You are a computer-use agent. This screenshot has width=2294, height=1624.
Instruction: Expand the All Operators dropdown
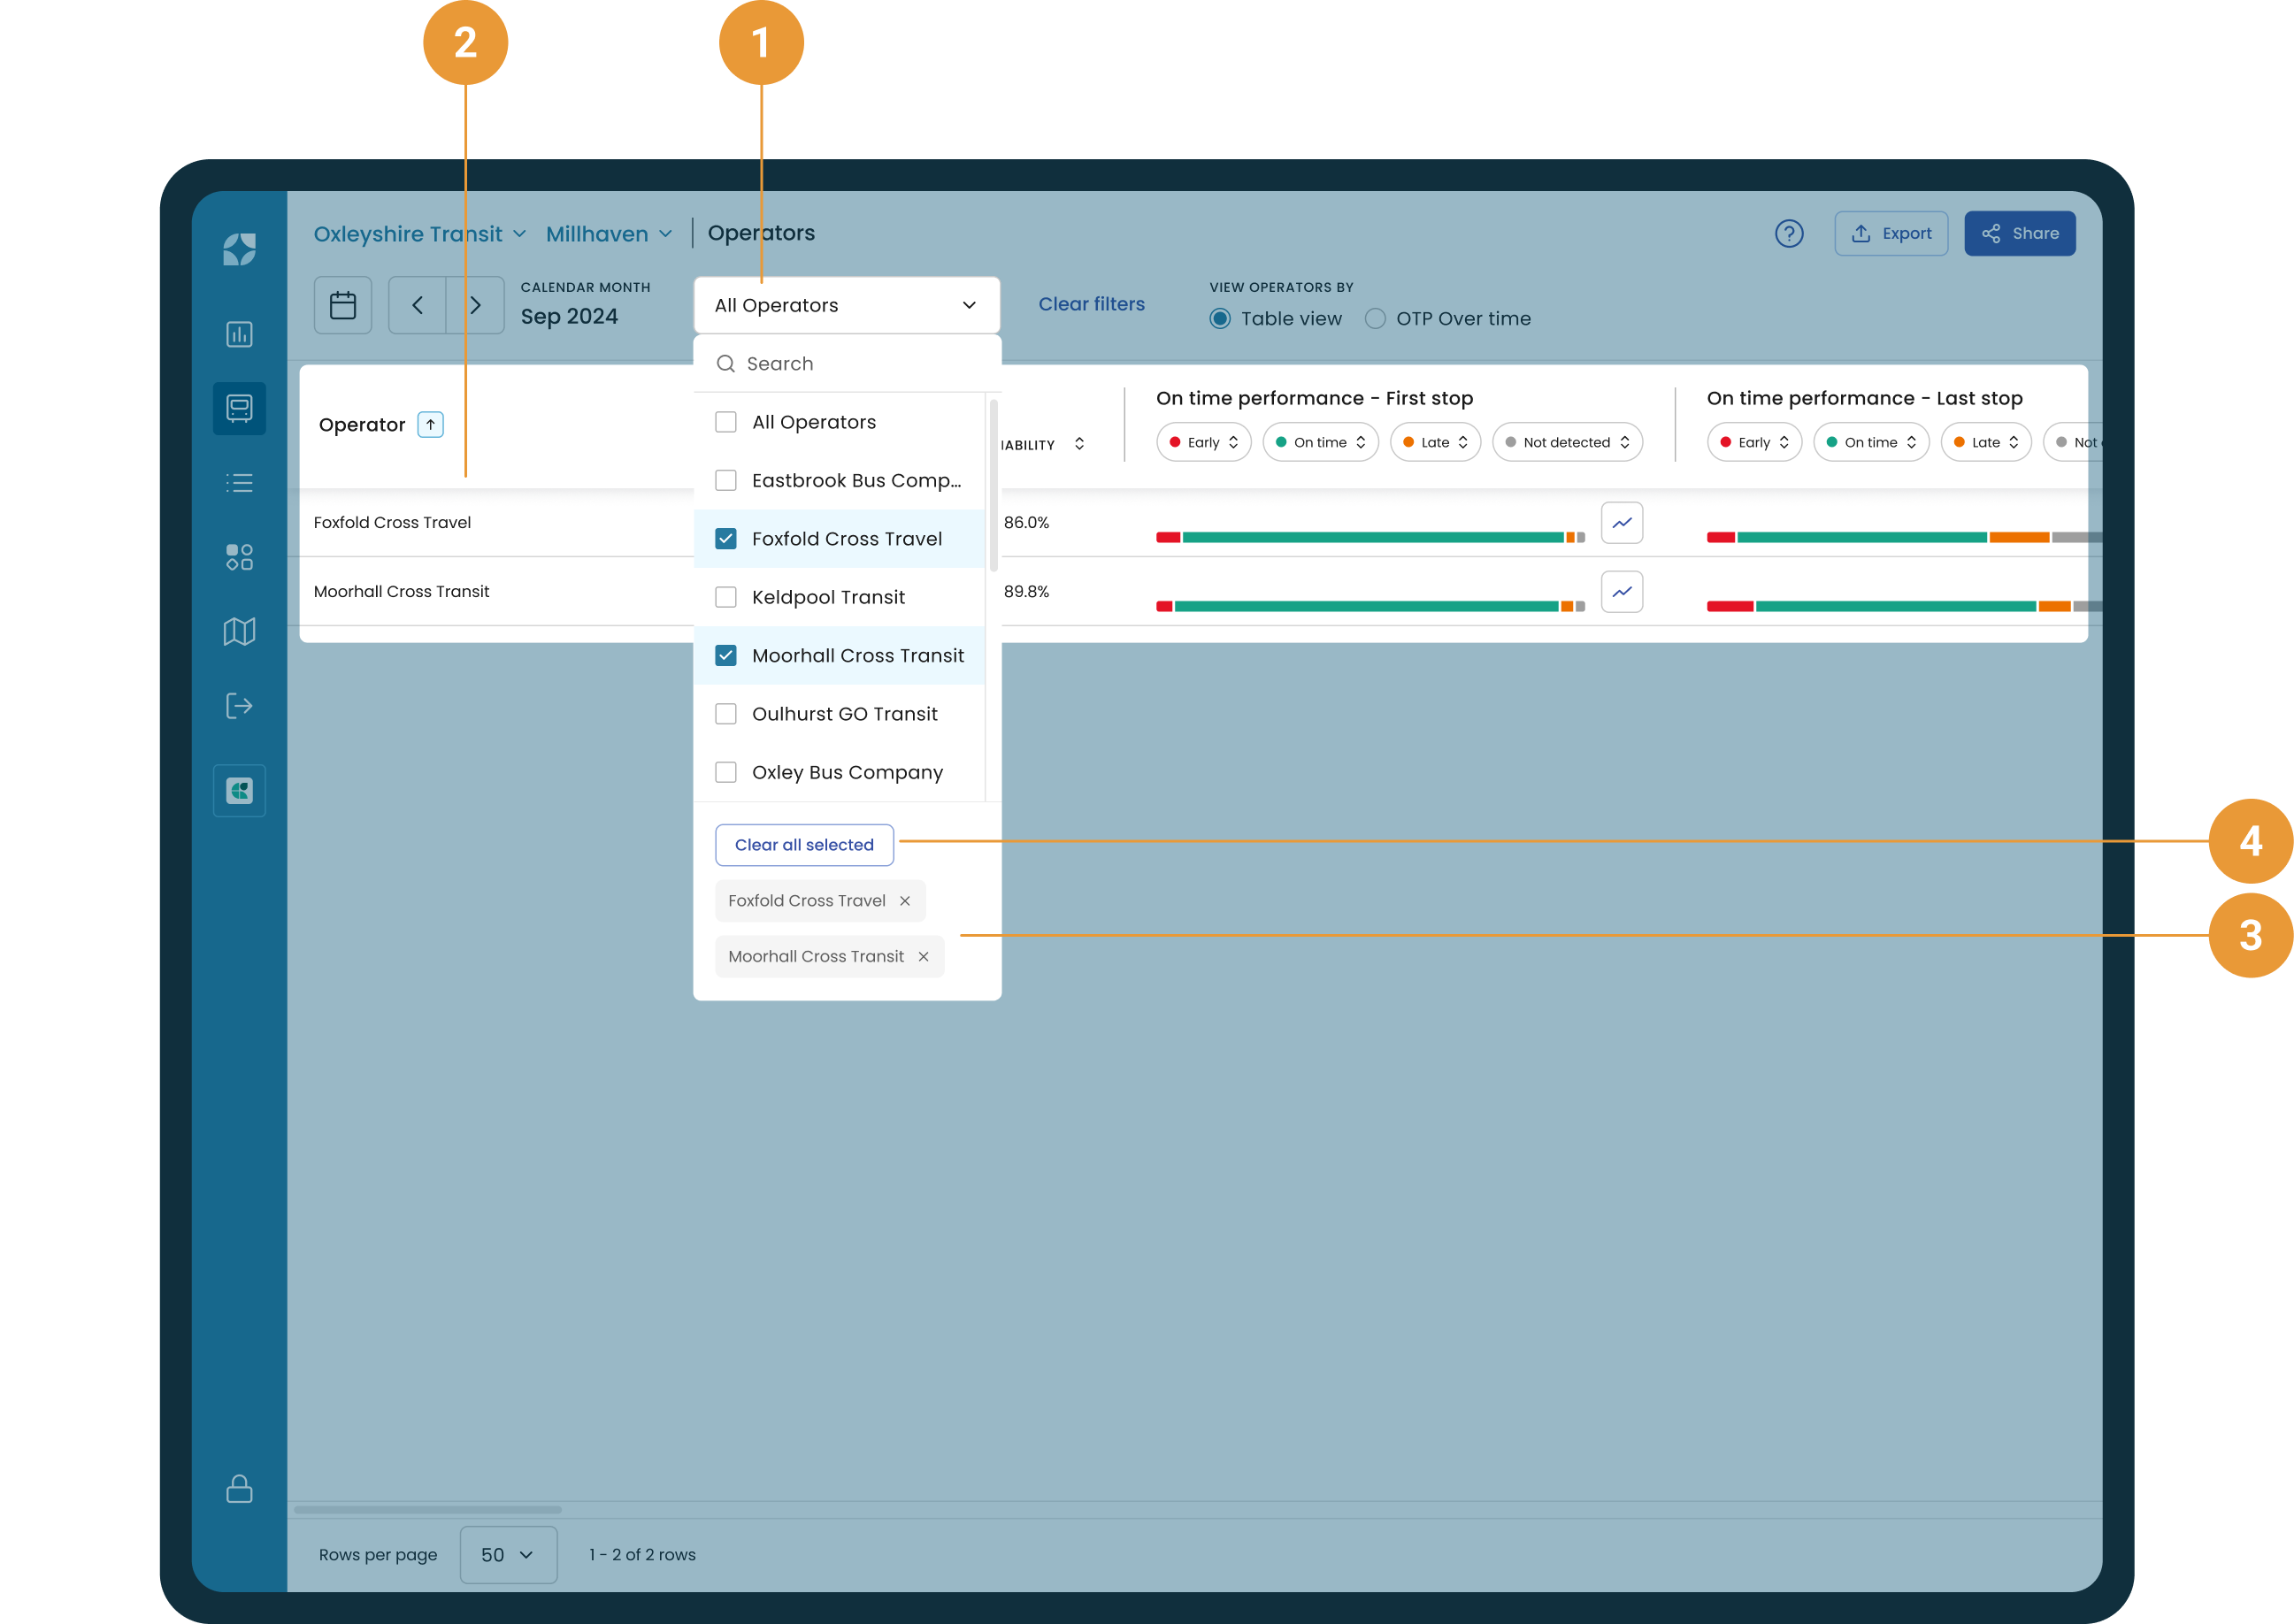point(846,305)
